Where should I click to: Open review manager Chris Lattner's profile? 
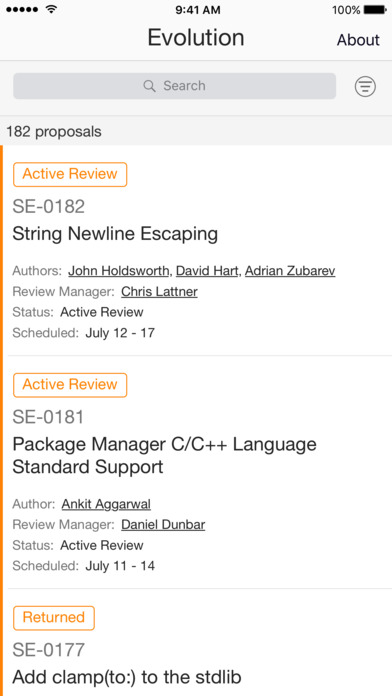tap(159, 292)
